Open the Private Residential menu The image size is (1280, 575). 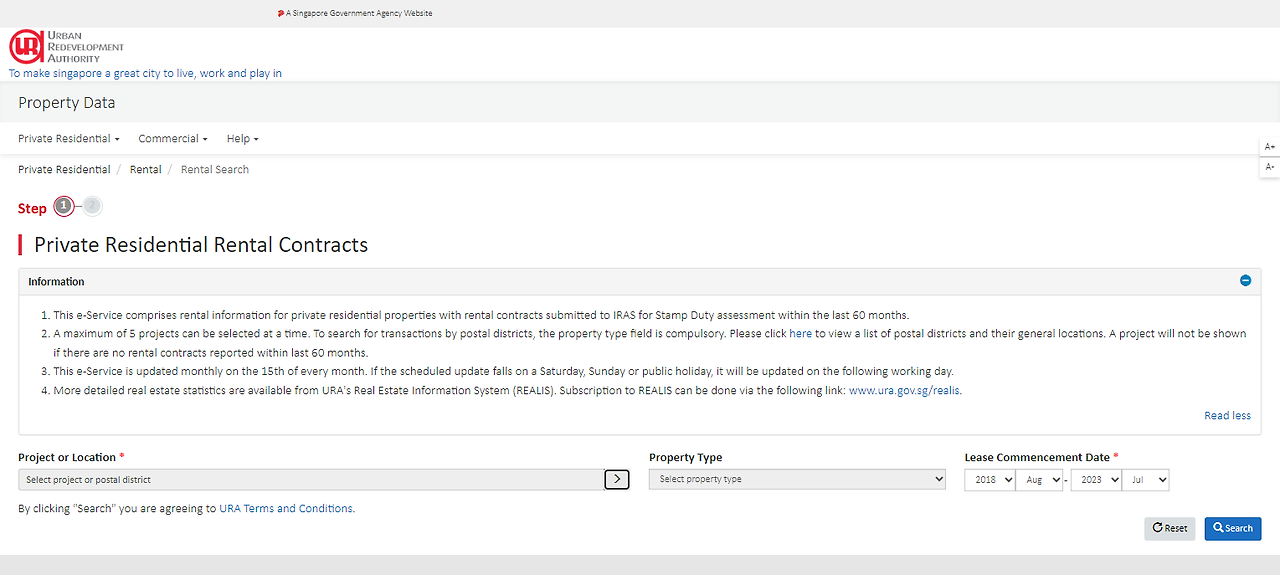pyautogui.click(x=68, y=138)
